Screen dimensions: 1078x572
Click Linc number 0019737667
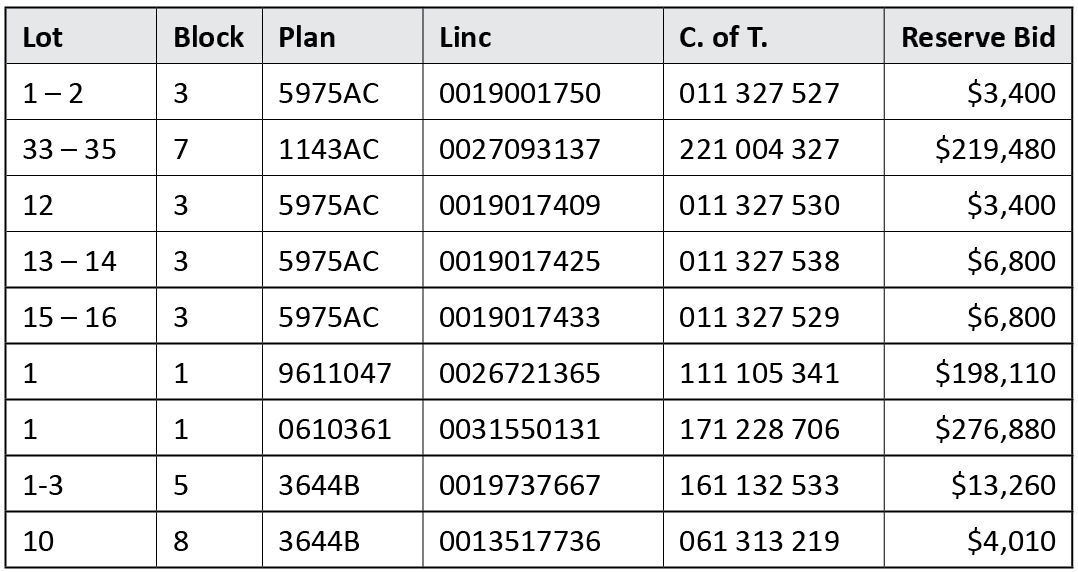point(520,485)
